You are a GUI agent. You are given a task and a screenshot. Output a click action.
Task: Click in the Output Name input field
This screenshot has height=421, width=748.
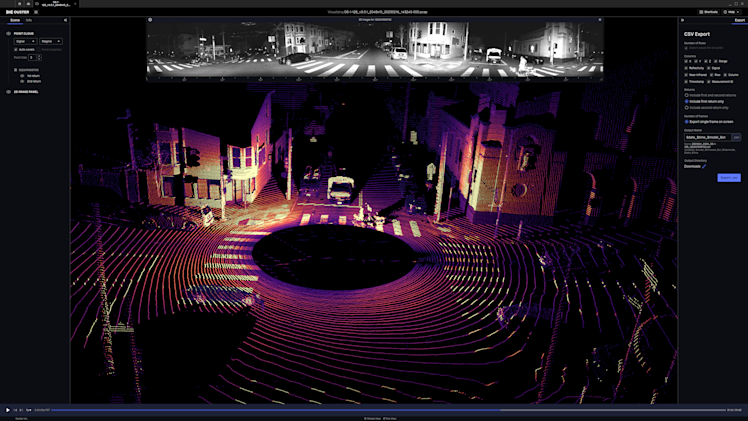[708, 137]
